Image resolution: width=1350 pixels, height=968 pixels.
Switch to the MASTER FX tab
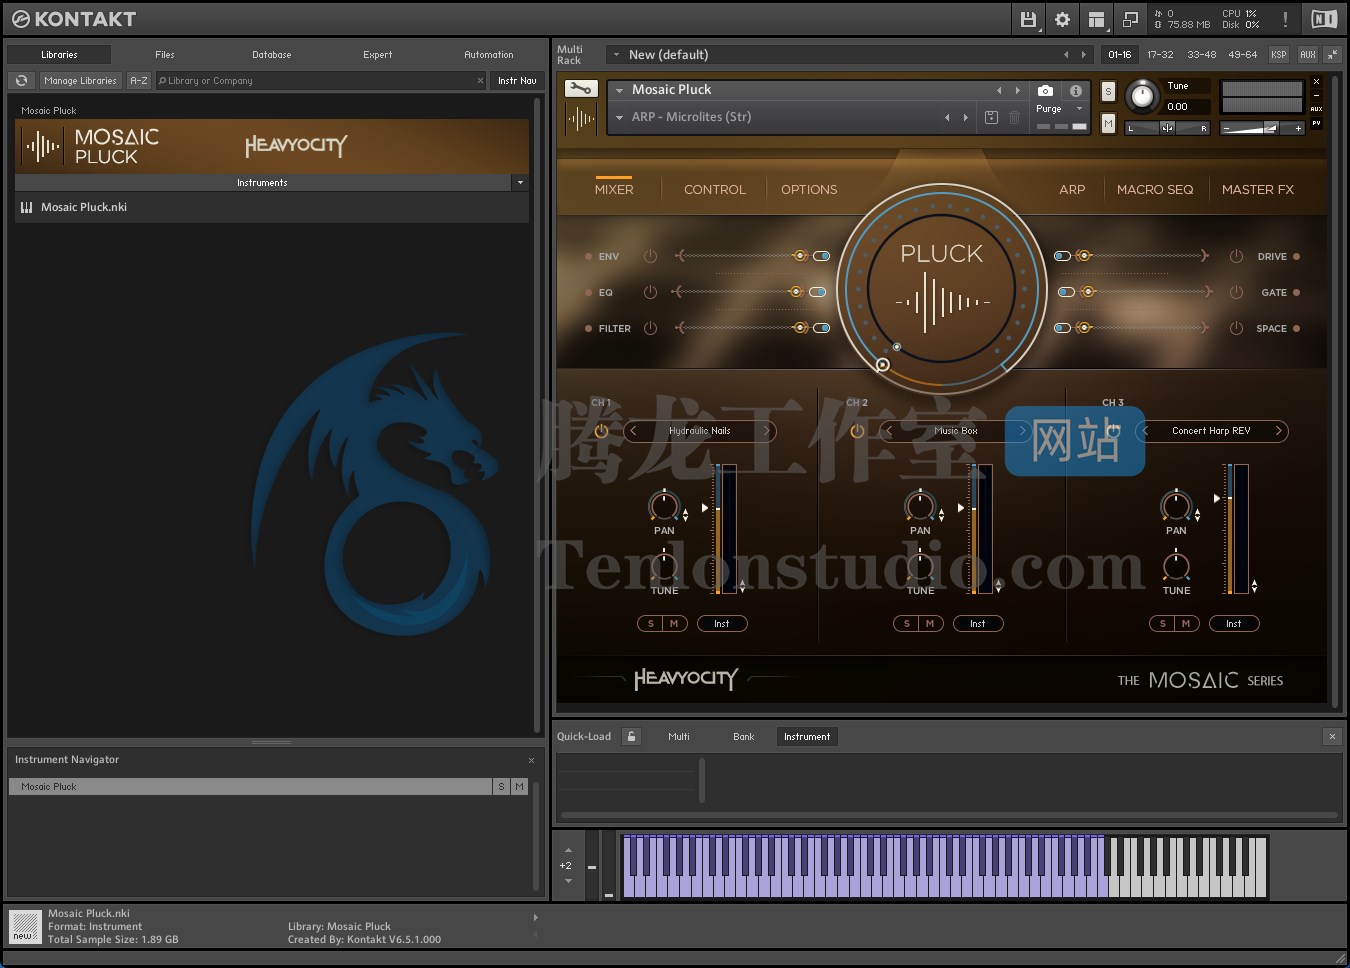tap(1258, 189)
